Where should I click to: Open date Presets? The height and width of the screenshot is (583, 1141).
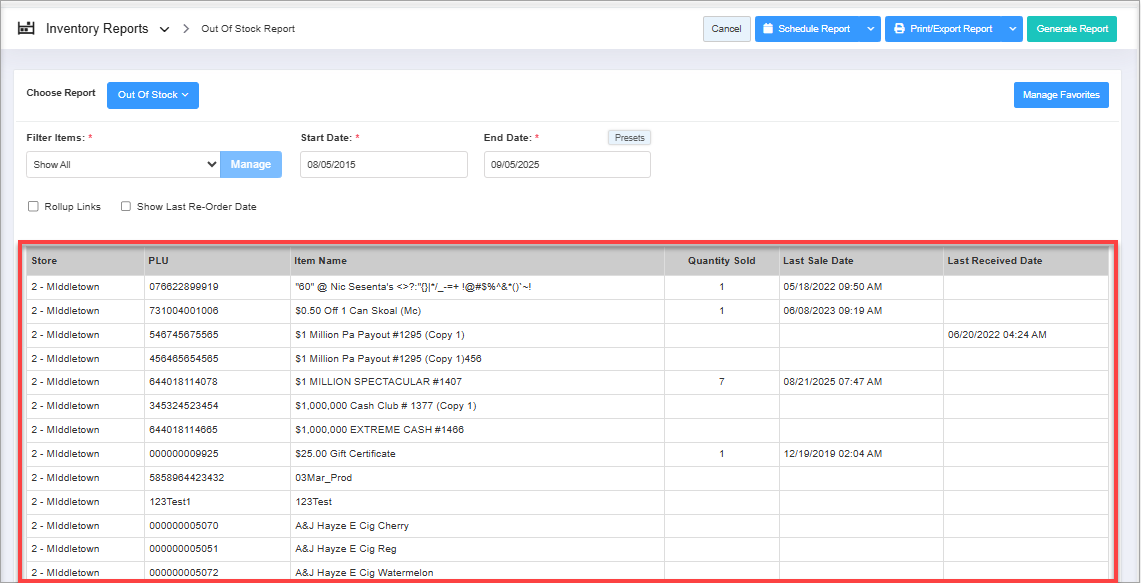point(629,138)
